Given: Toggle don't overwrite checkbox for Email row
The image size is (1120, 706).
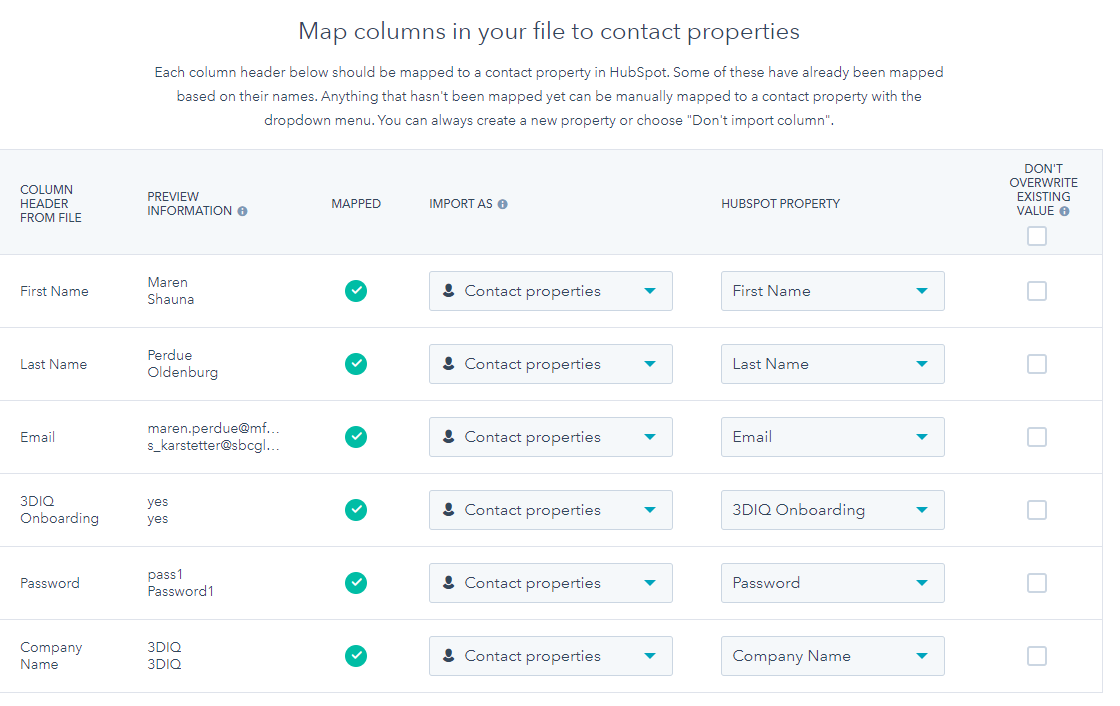Looking at the screenshot, I should [1036, 437].
